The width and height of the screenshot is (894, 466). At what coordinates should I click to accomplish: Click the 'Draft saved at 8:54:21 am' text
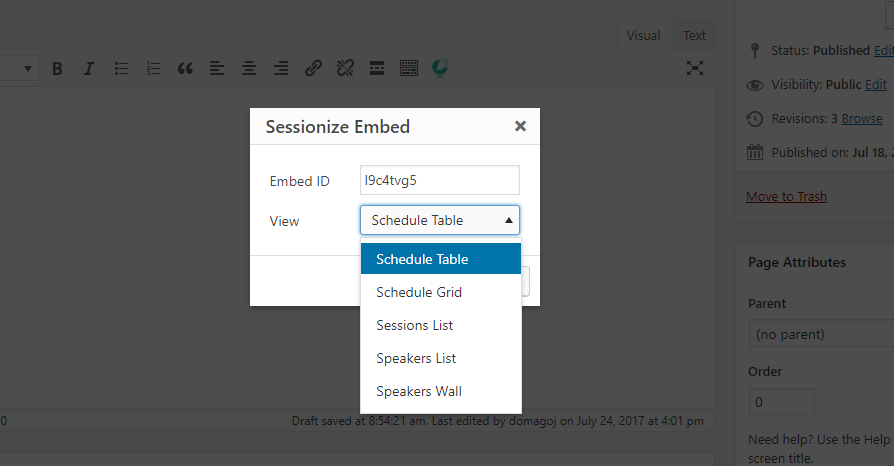click(x=360, y=421)
